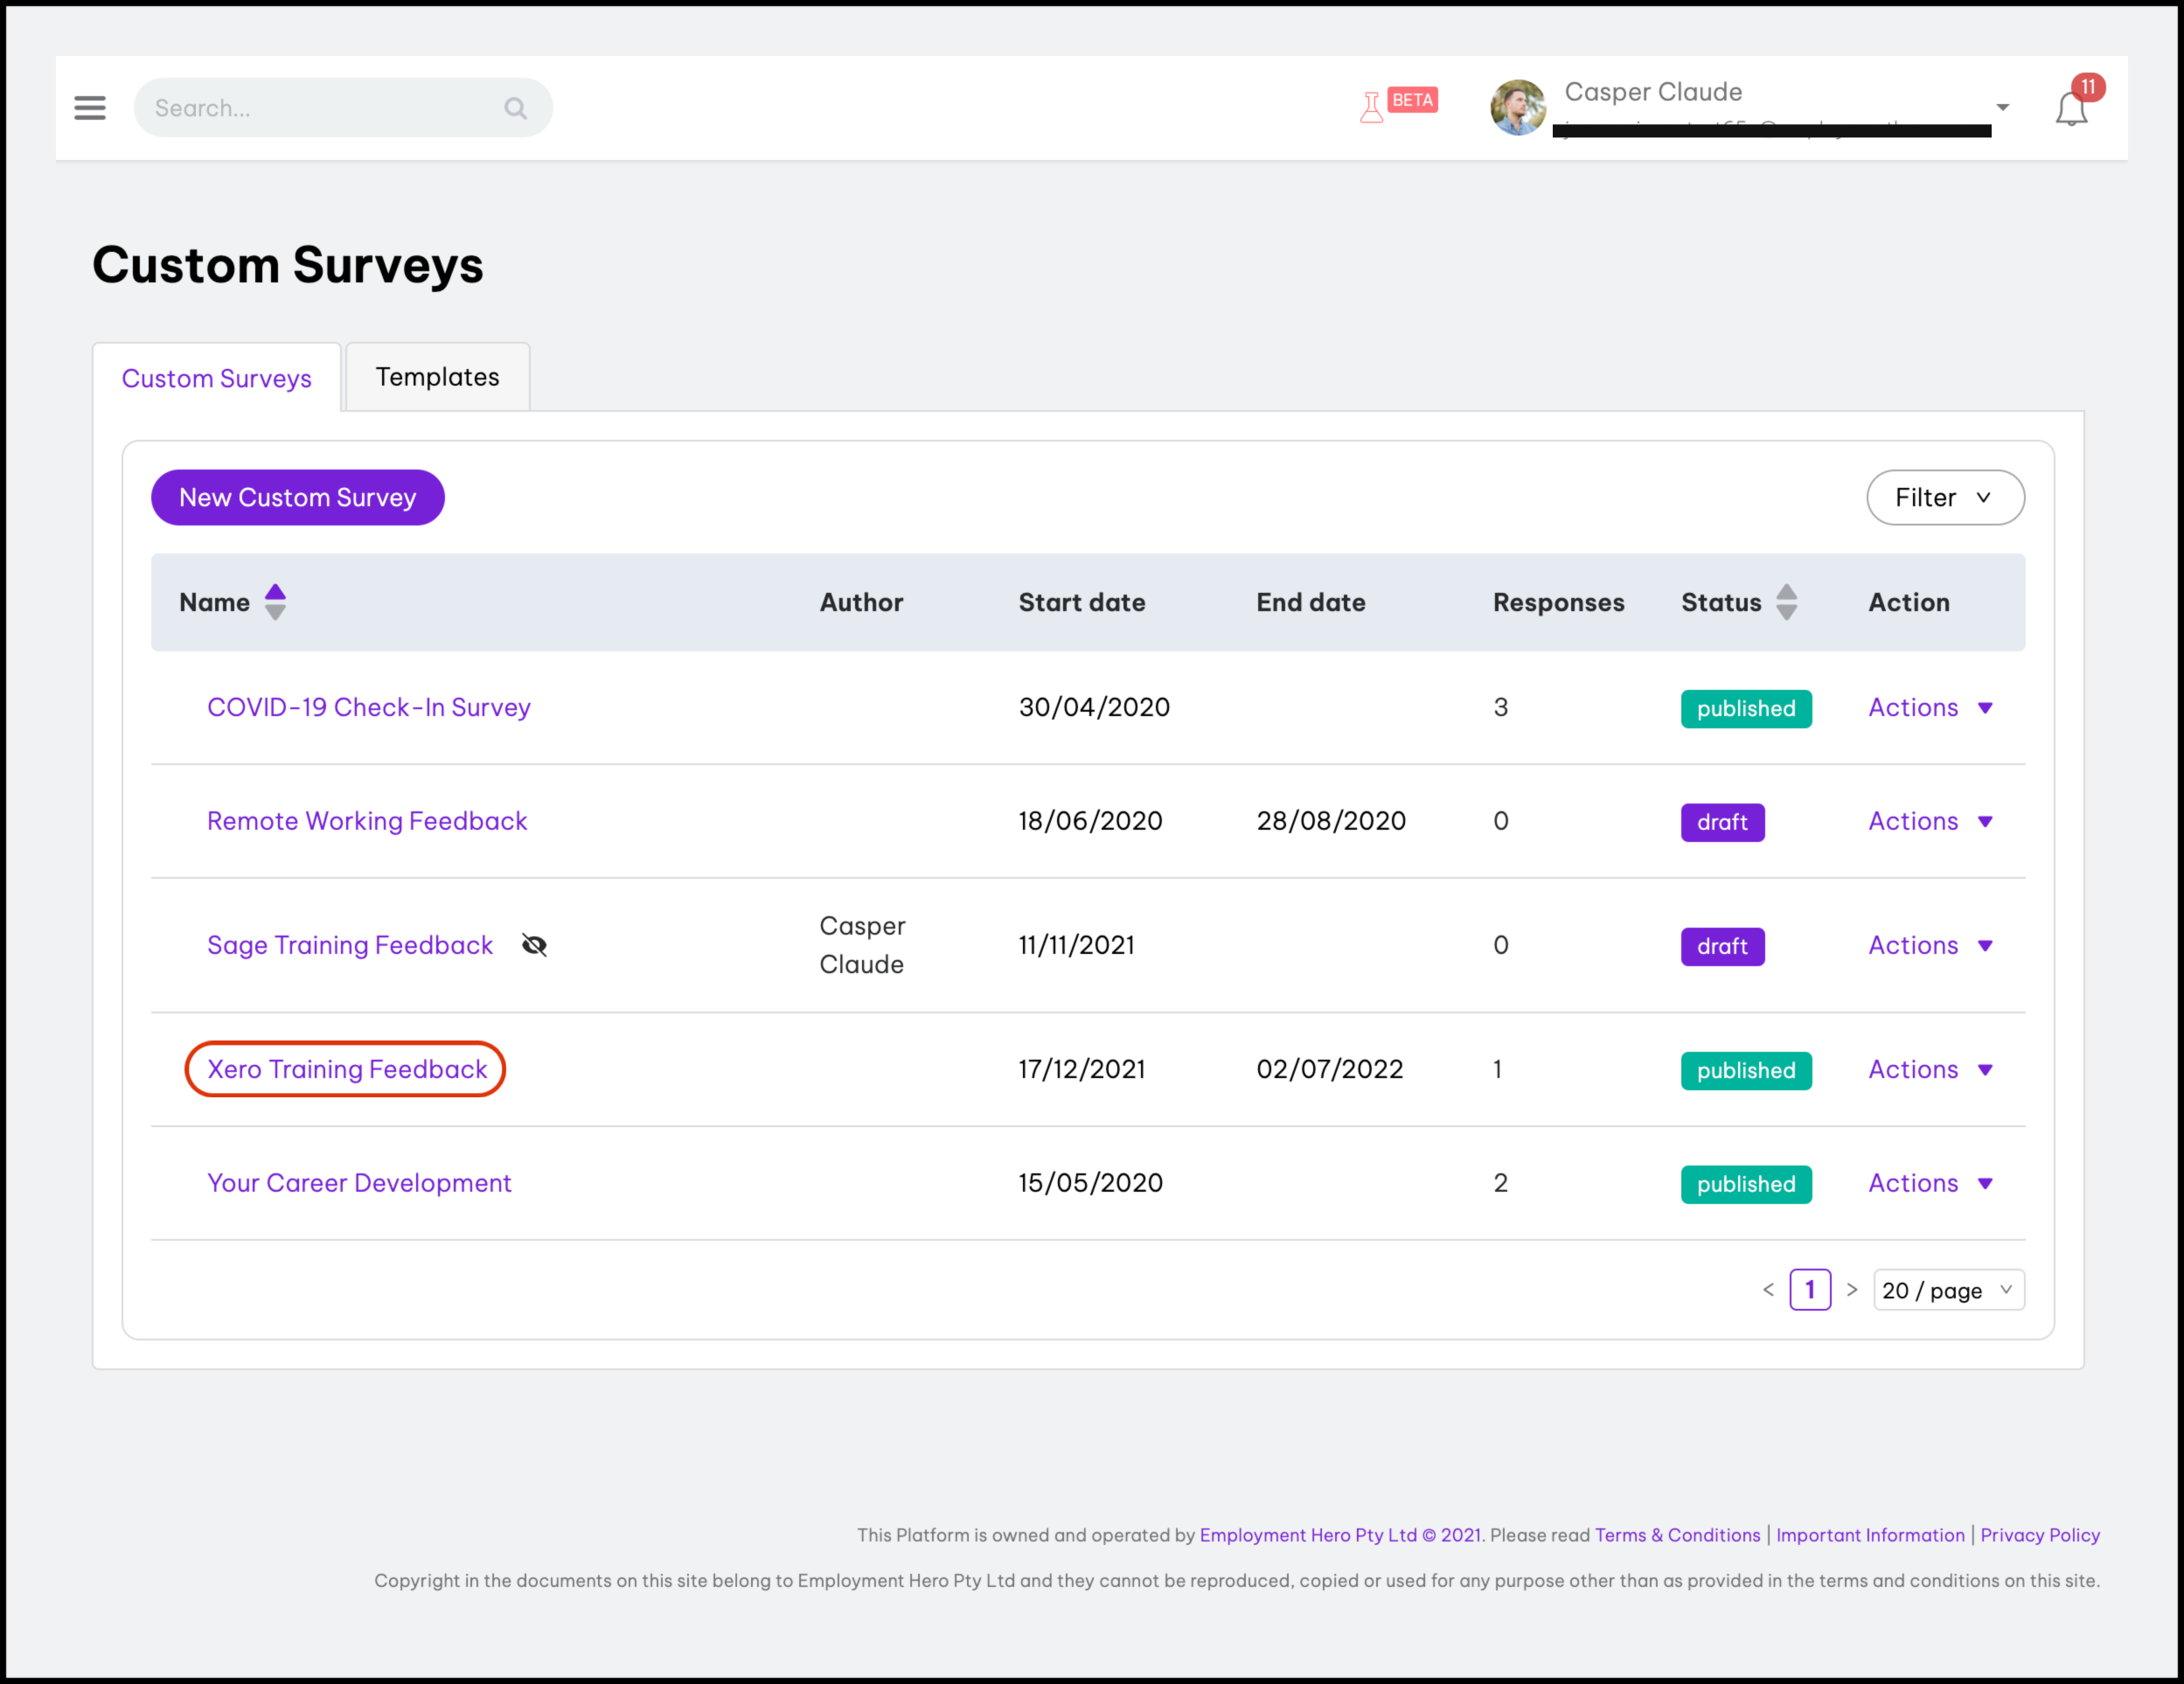
Task: Expand the user account dropdown arrow
Action: point(2002,107)
